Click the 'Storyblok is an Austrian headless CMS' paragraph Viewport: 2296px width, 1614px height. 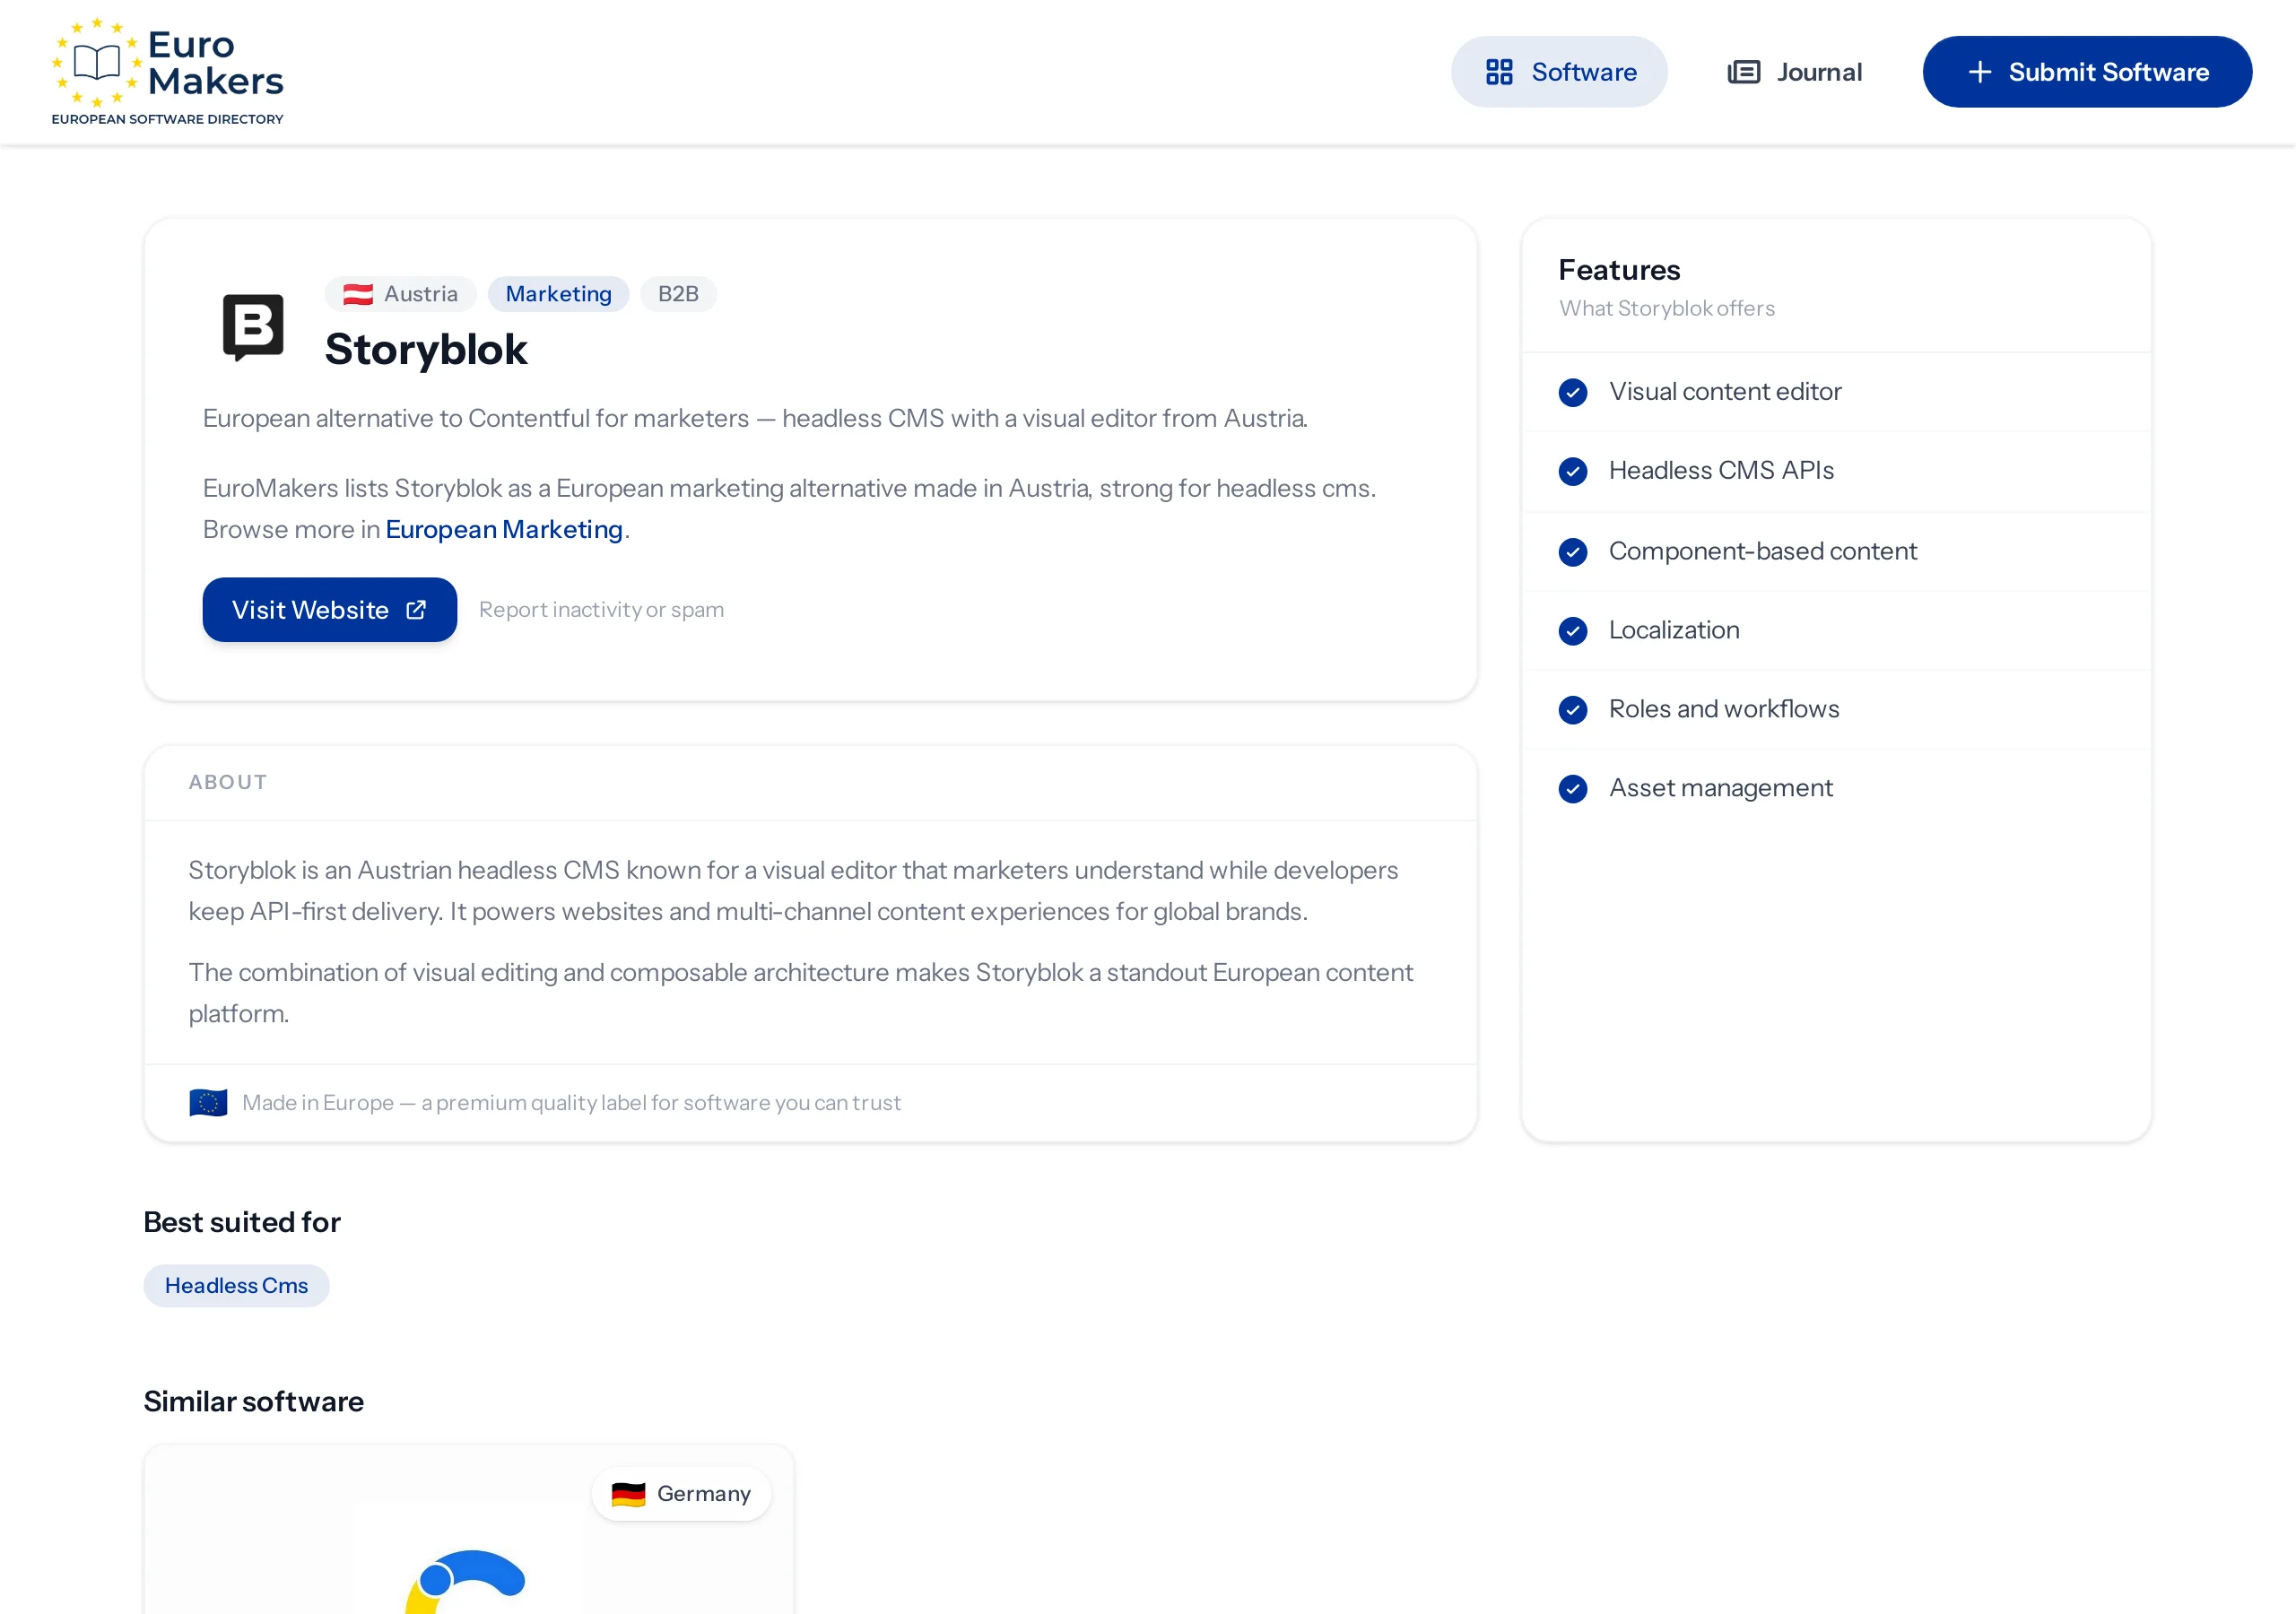point(793,891)
